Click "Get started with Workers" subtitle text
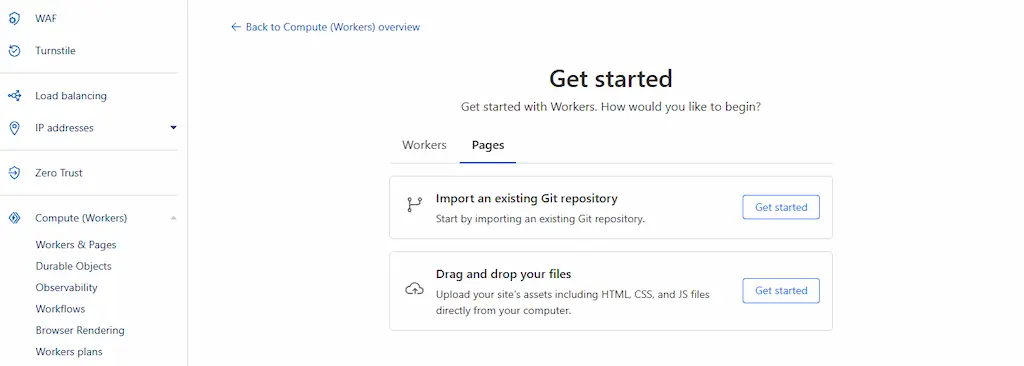The width and height of the screenshot is (1024, 366). tap(611, 107)
